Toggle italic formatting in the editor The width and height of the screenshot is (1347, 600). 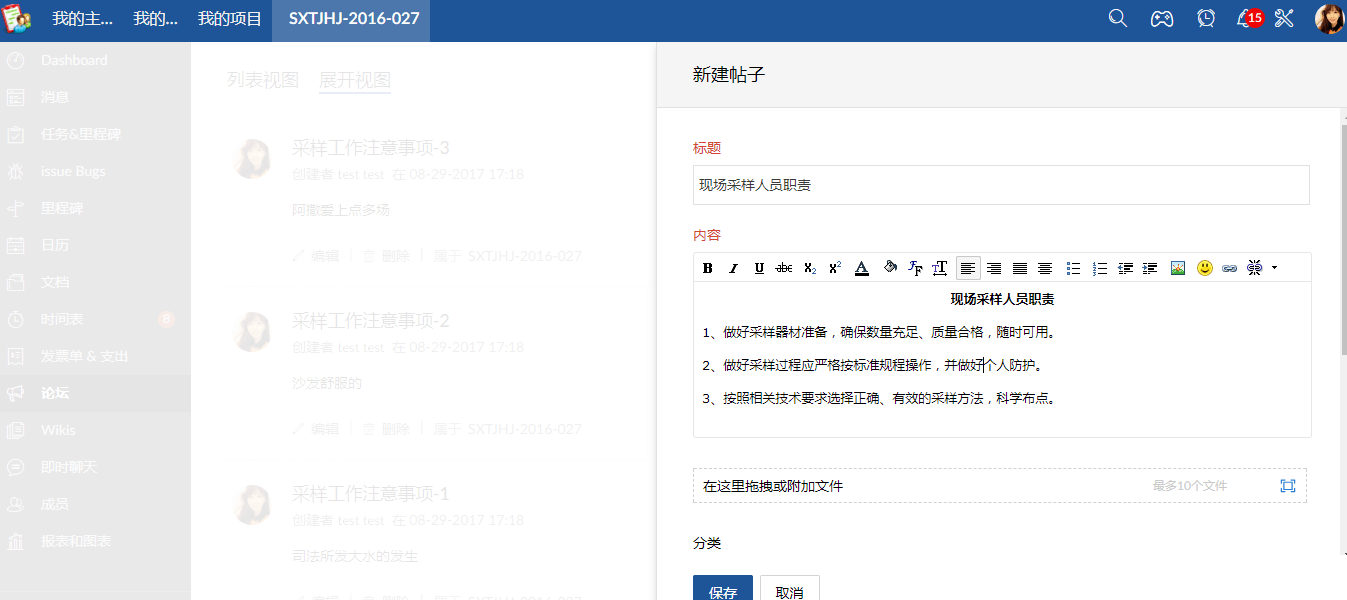(733, 268)
